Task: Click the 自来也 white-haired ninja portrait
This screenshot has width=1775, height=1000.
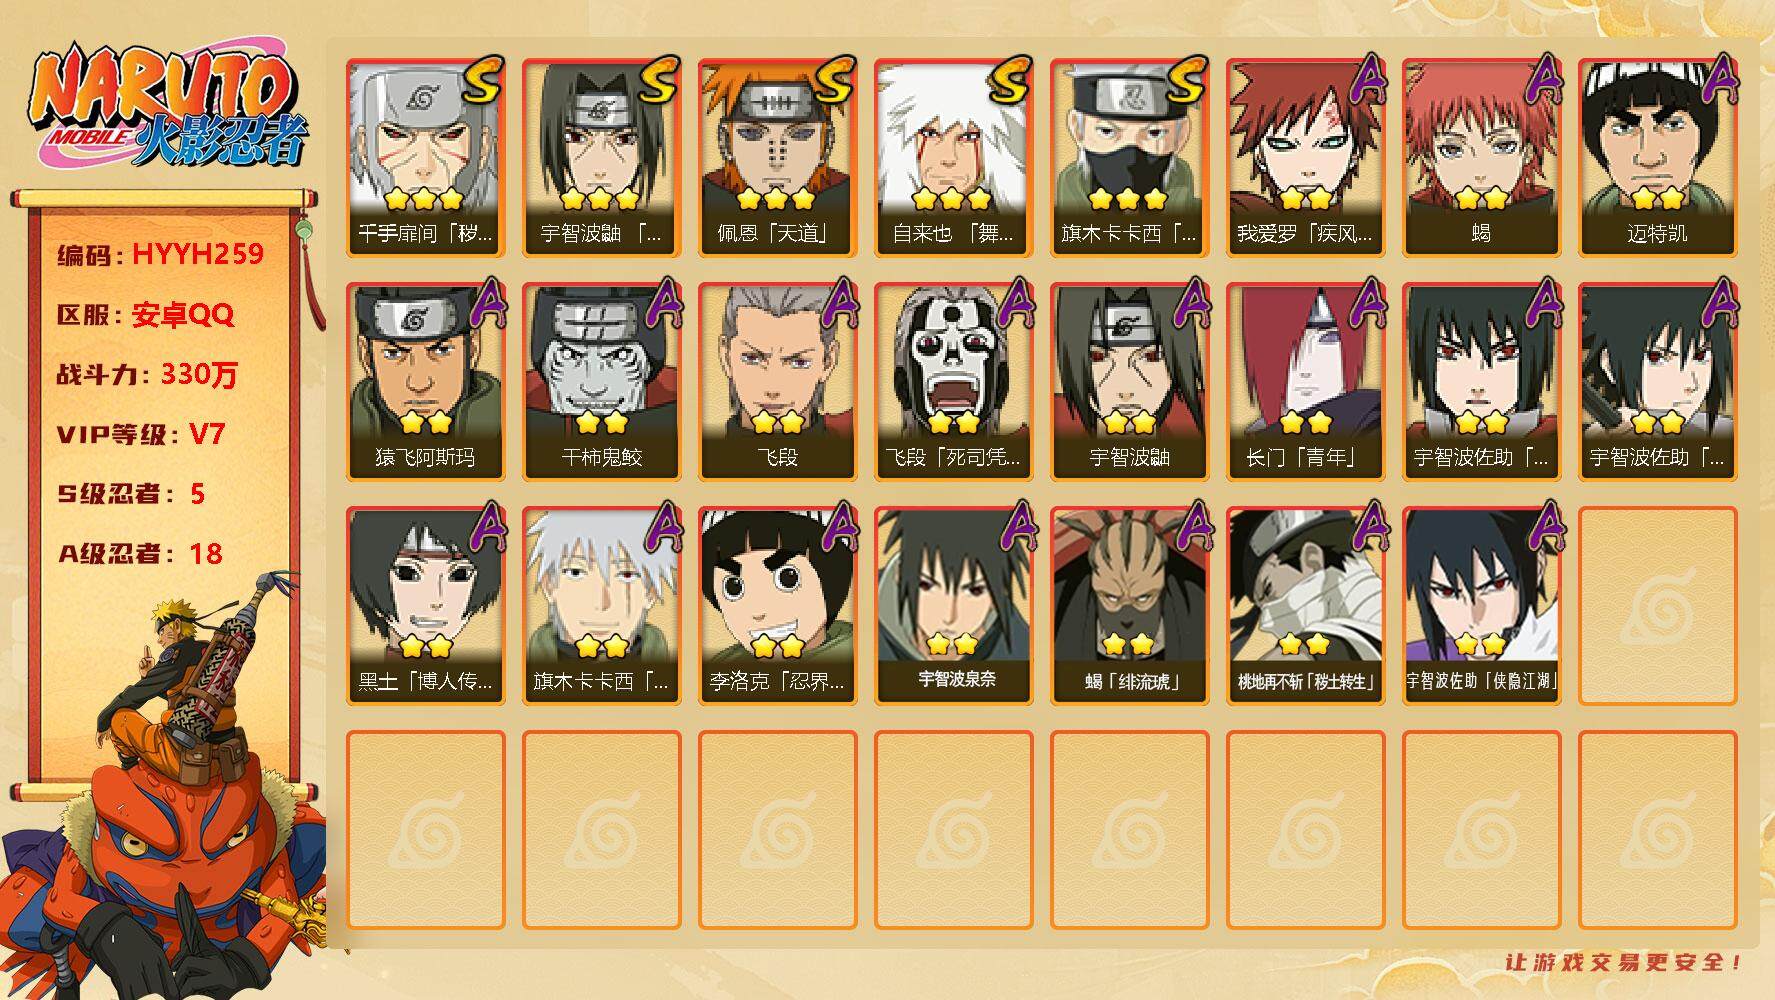Action: point(953,158)
